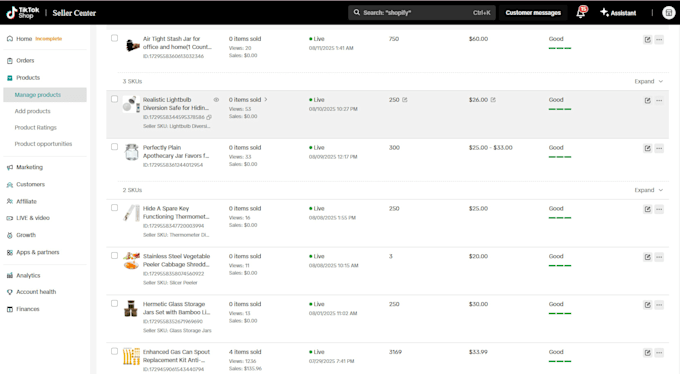The height and width of the screenshot is (374, 680).
Task: Open Product opportunities page
Action: click(x=43, y=144)
